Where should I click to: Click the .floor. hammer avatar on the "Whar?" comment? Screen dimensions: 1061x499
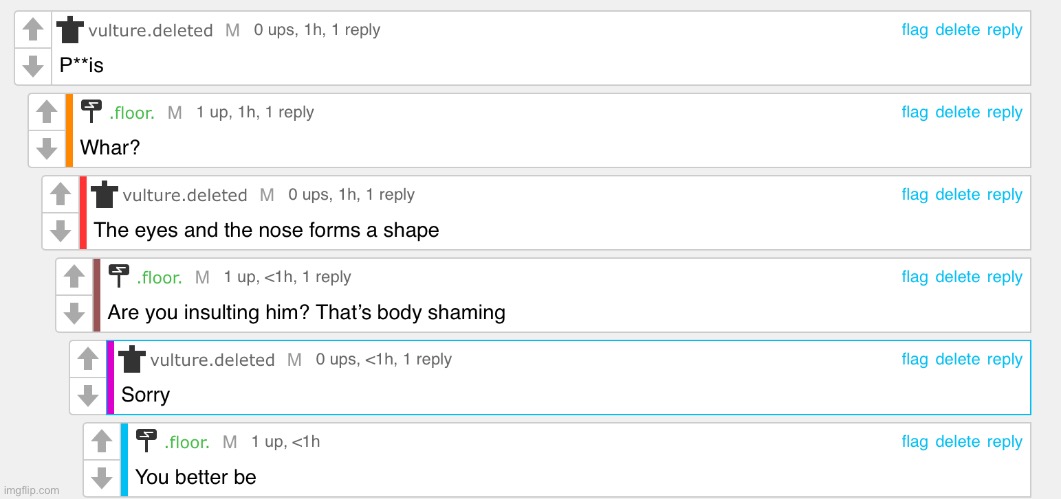coord(91,111)
